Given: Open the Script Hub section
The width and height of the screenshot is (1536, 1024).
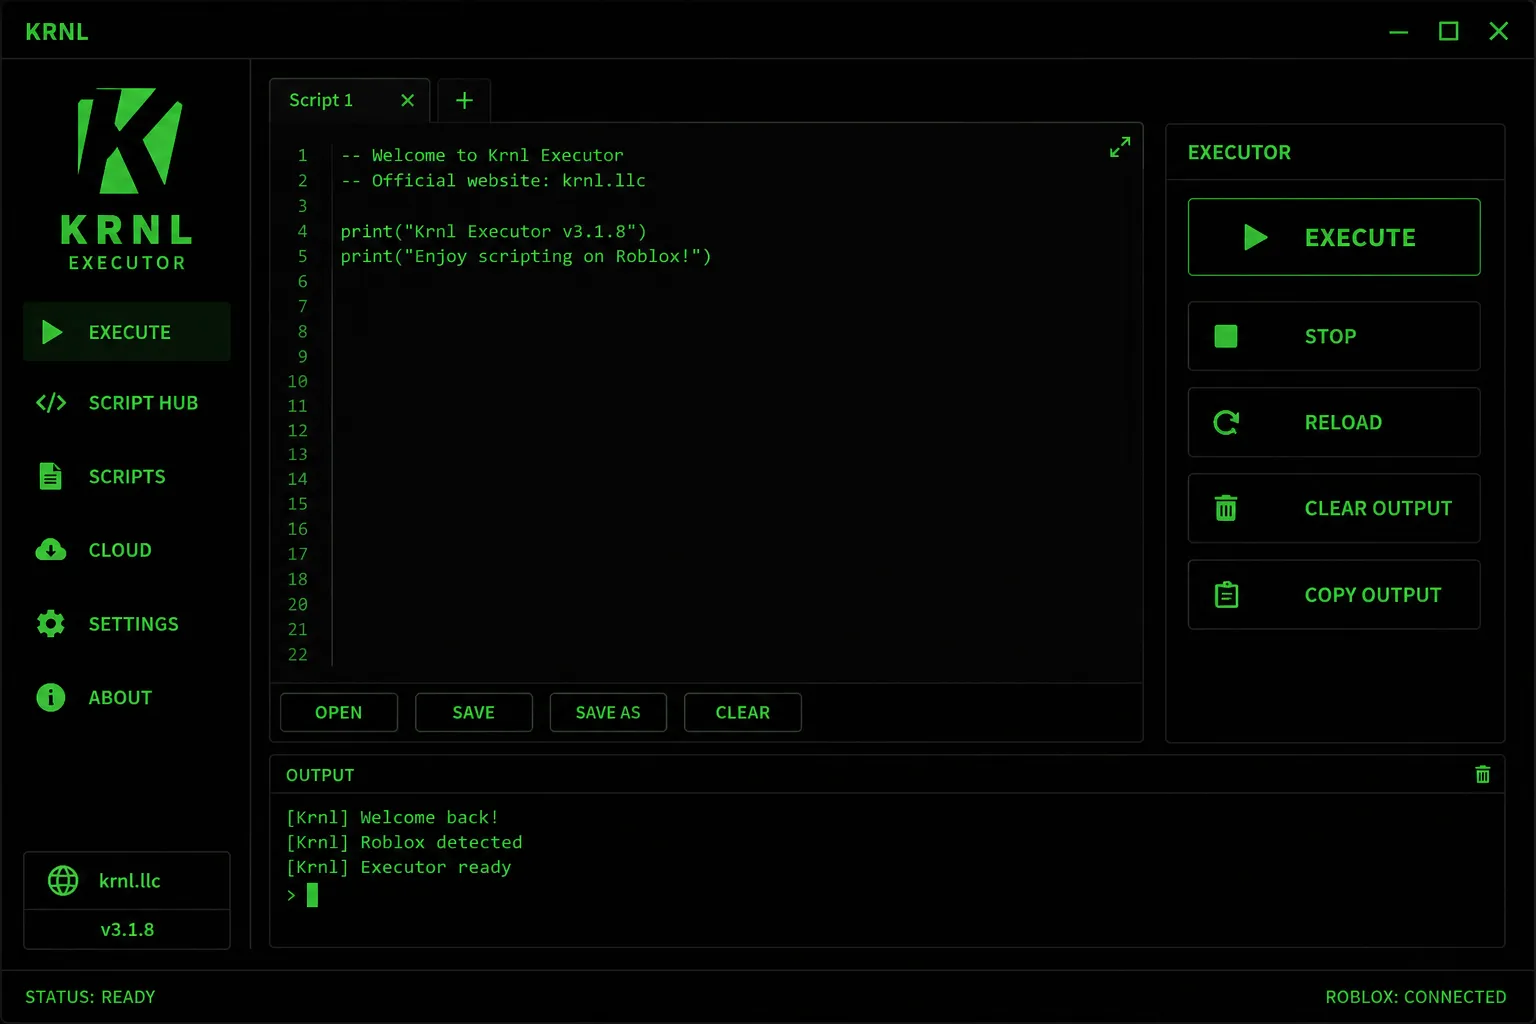Looking at the screenshot, I should coord(127,403).
